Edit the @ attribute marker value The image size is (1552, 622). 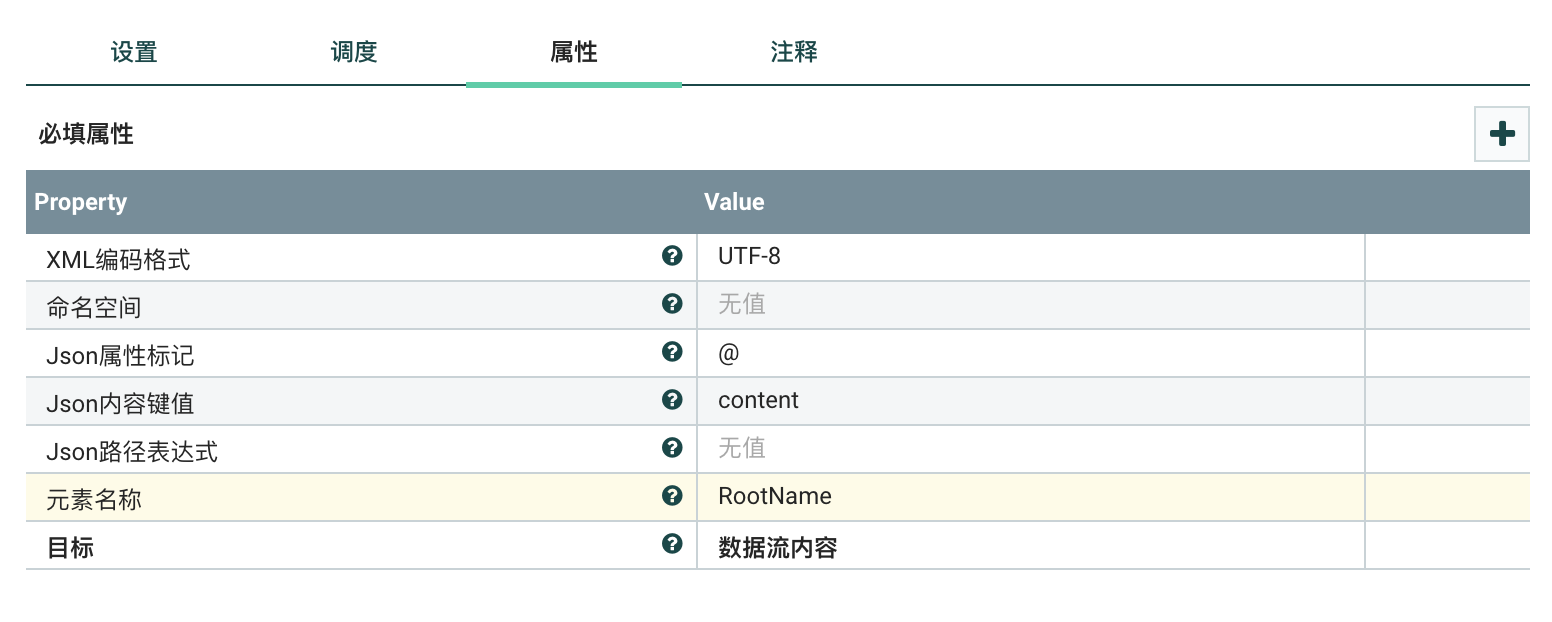click(1030, 353)
